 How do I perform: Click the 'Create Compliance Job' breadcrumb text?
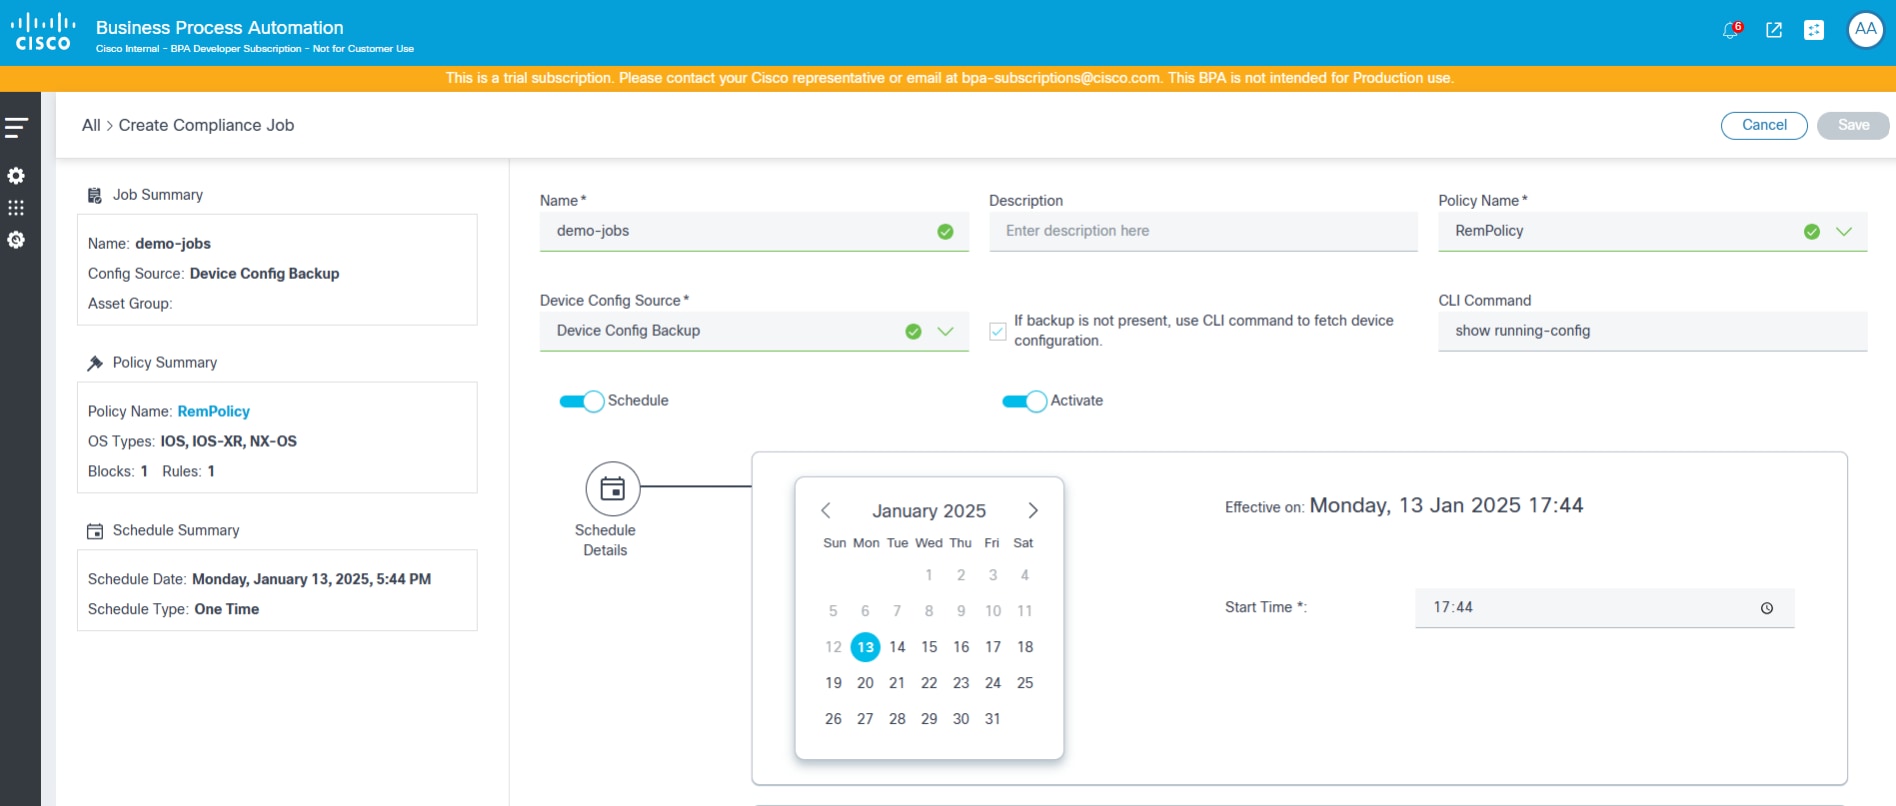pos(206,125)
